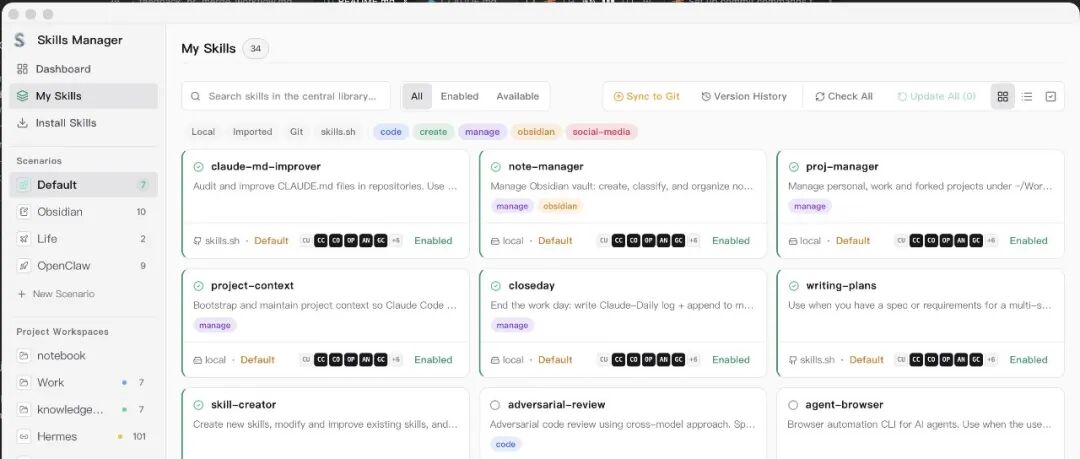This screenshot has width=1080, height=459.
Task: Click the Check All button
Action: coord(844,96)
